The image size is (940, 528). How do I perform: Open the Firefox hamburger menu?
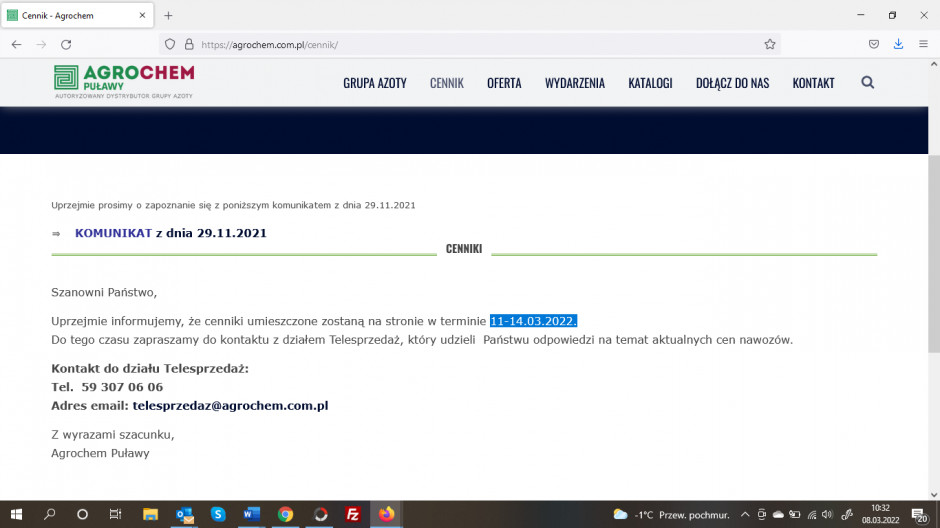[923, 44]
